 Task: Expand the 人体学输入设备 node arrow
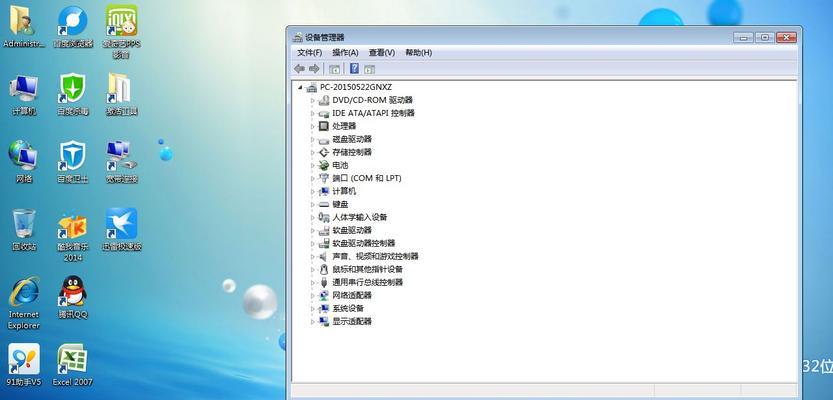tap(312, 217)
